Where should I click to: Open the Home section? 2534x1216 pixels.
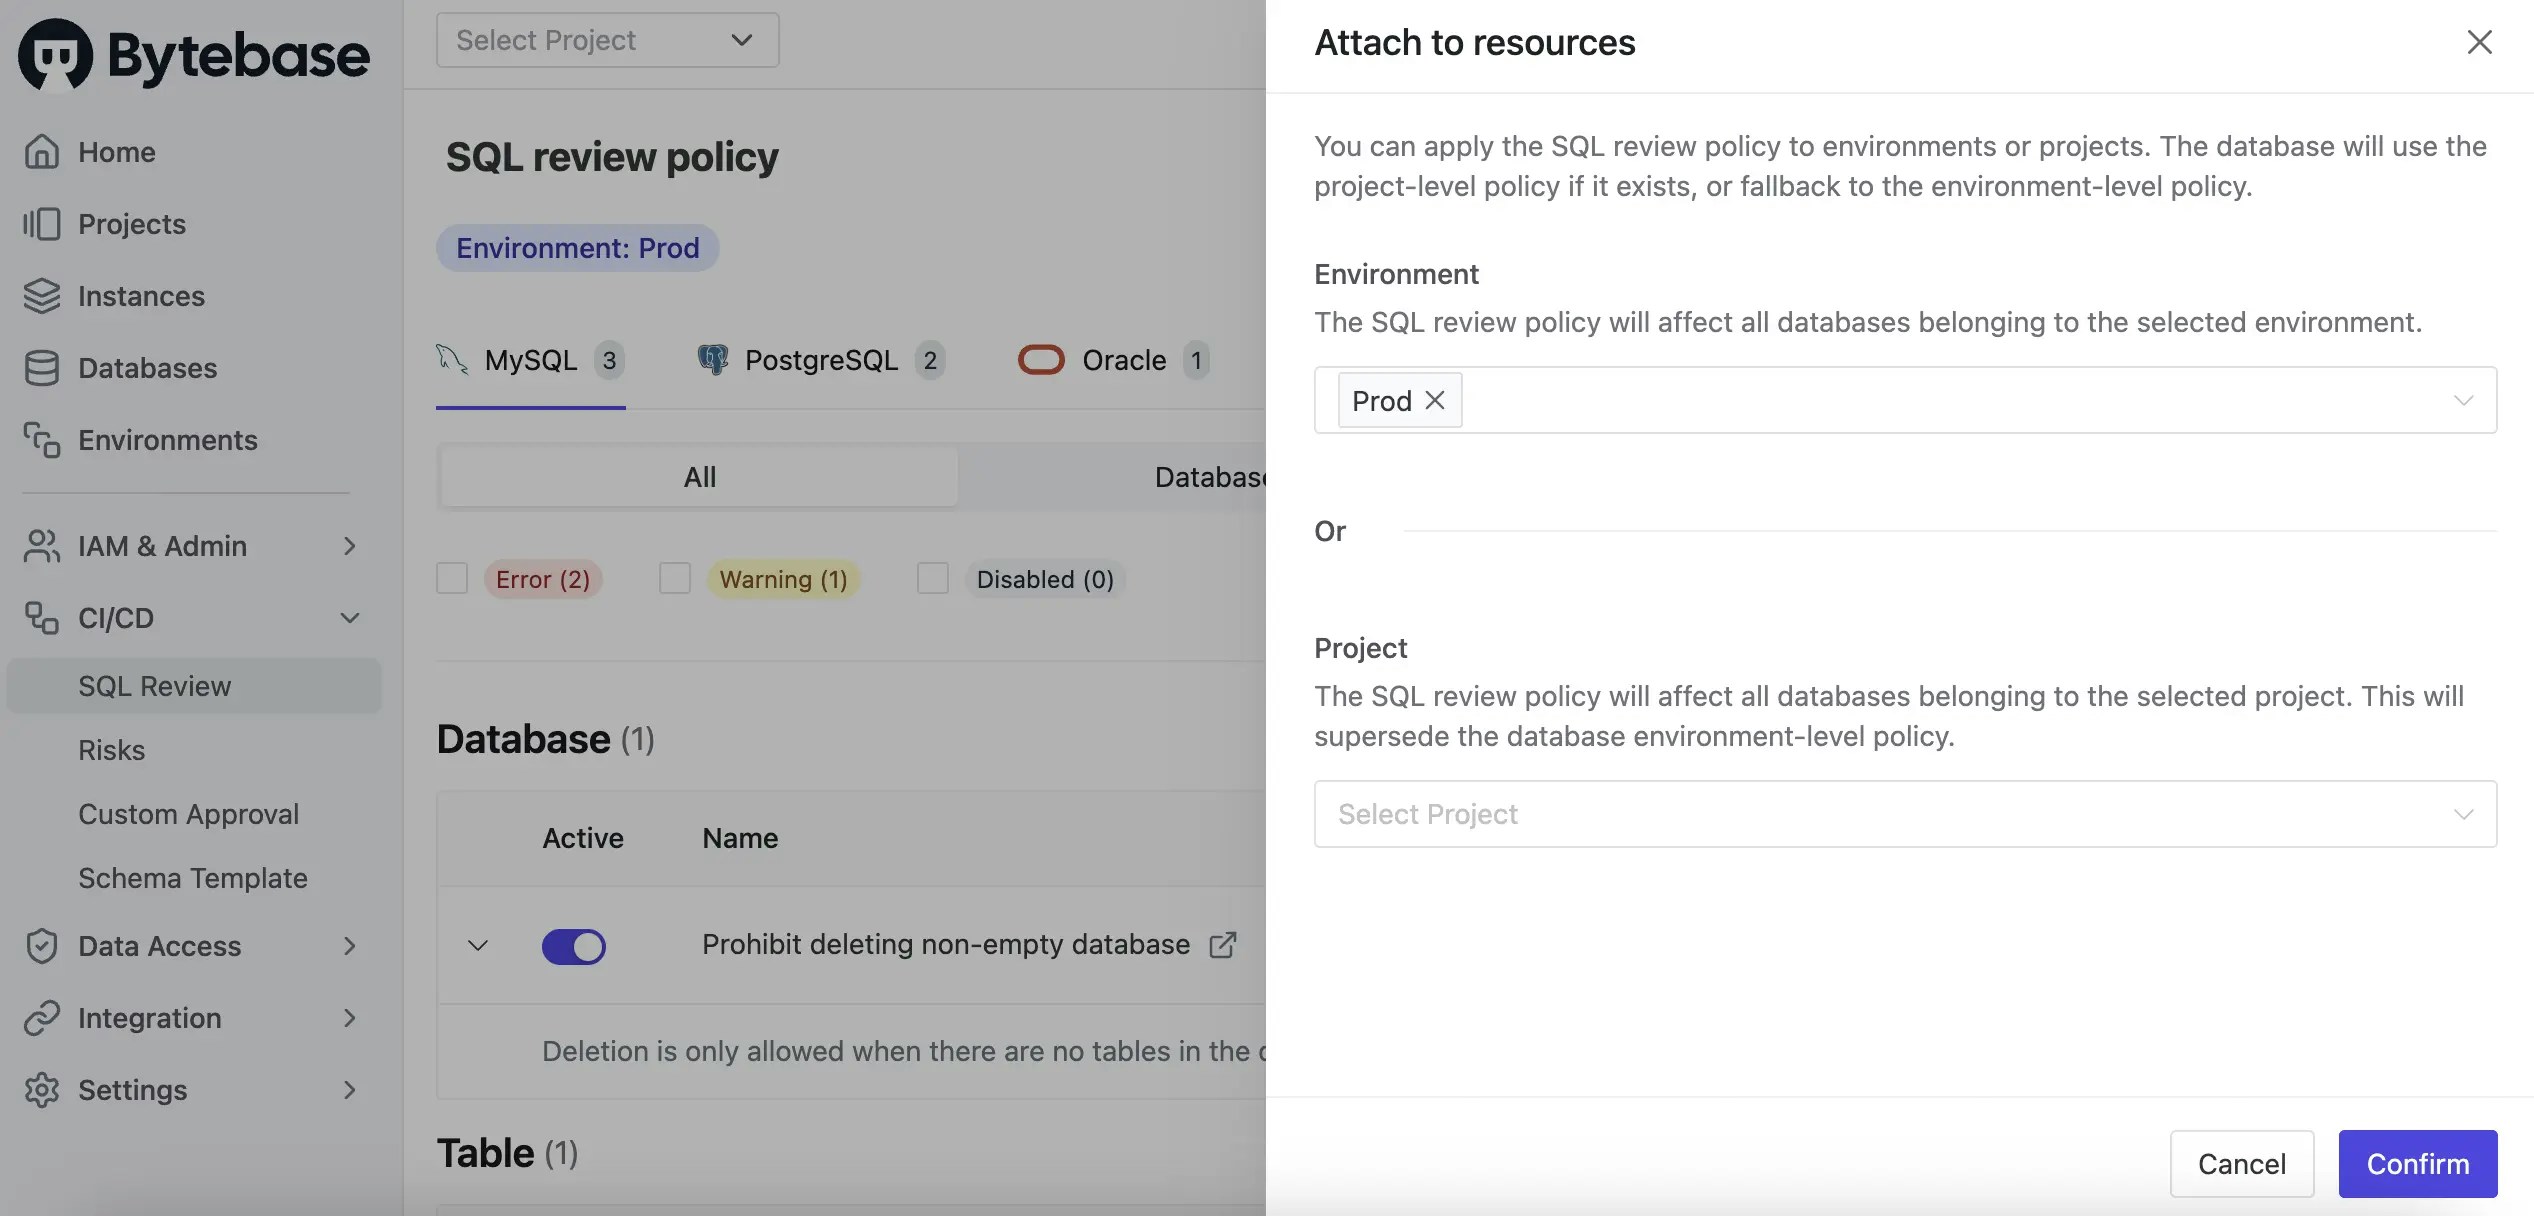116,152
